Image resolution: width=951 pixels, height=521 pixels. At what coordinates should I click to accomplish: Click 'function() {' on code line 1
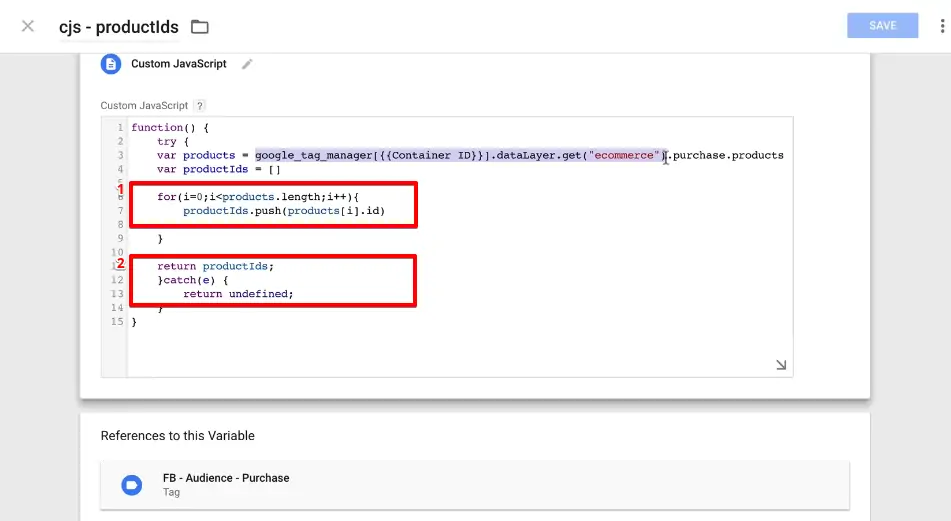(x=170, y=127)
